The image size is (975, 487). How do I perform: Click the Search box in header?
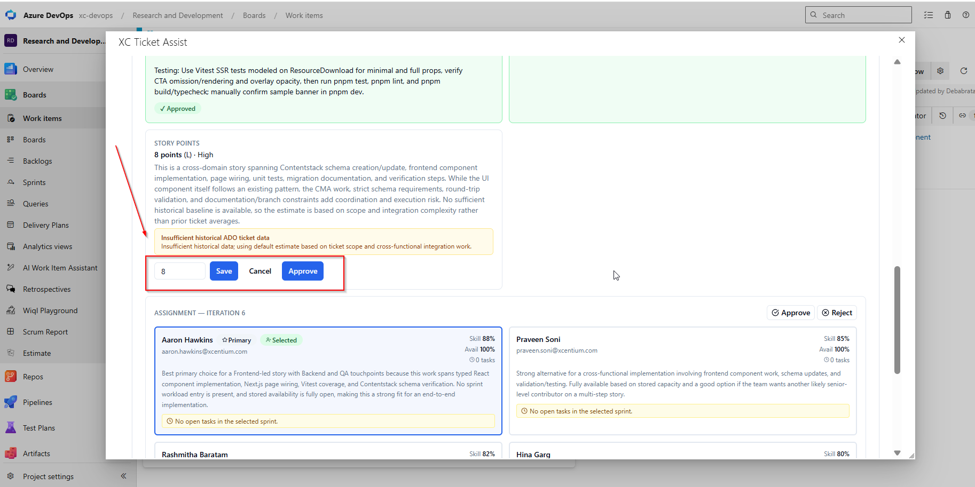(x=858, y=15)
